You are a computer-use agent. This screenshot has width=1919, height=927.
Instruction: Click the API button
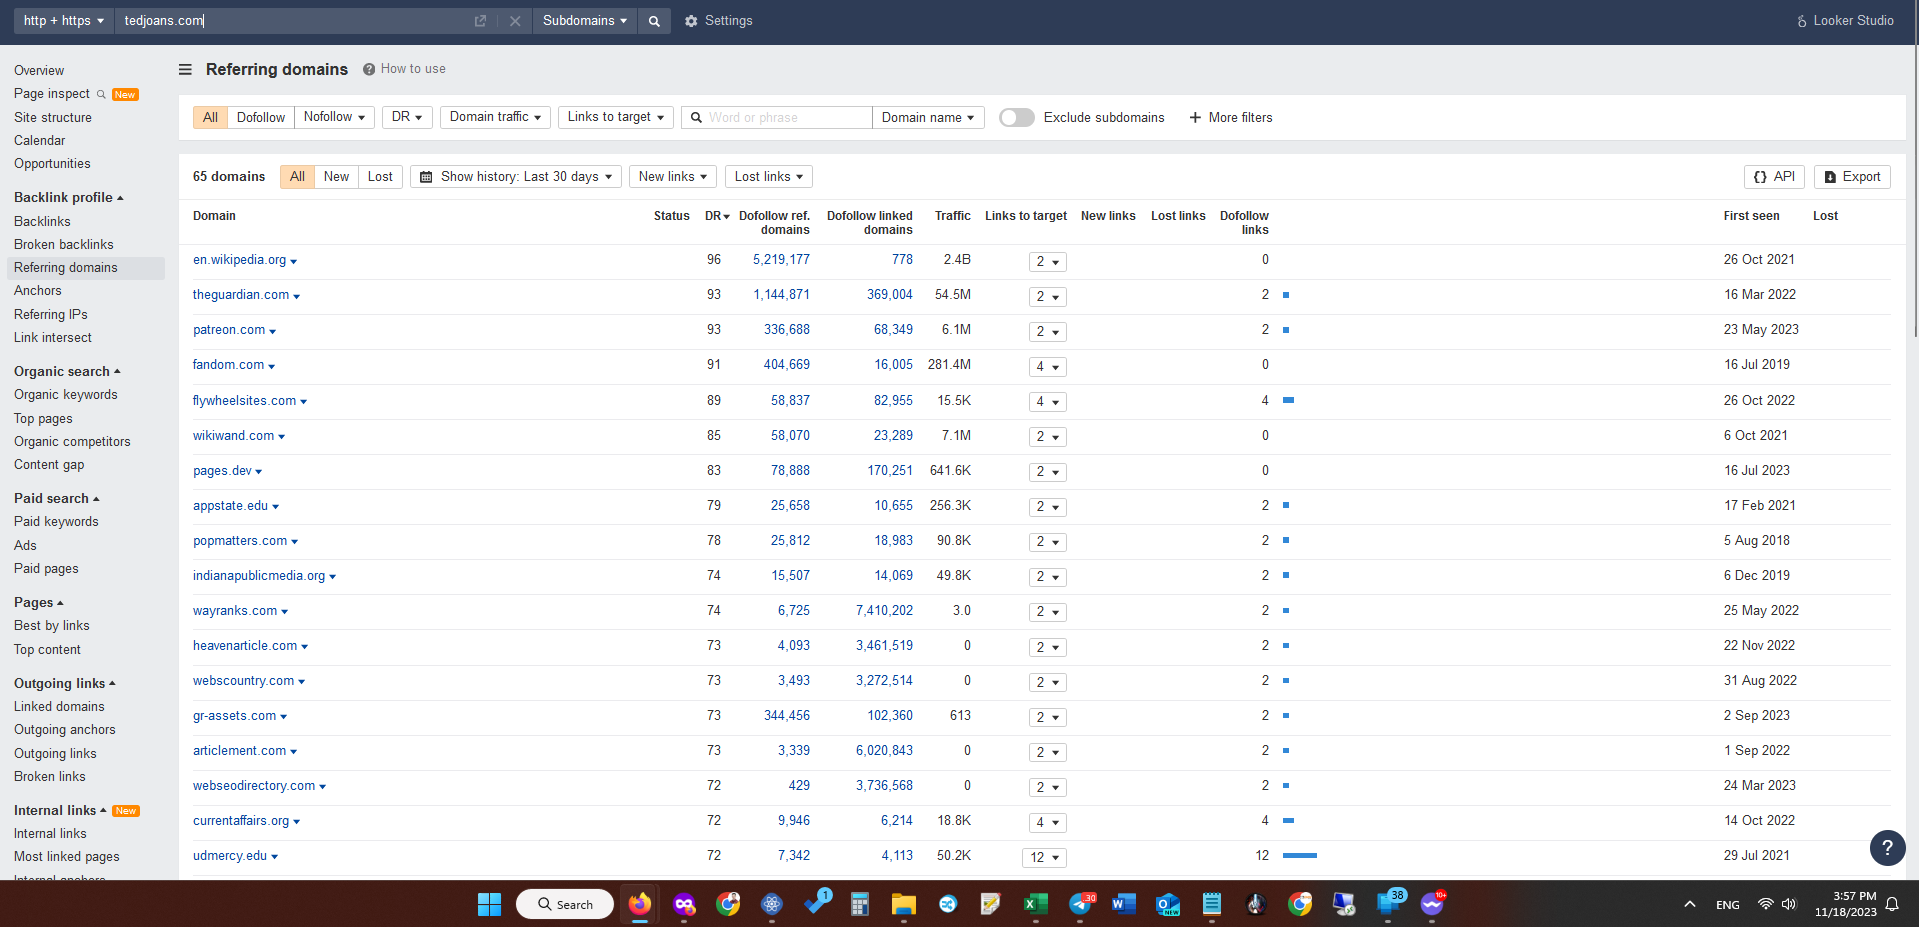pos(1774,177)
